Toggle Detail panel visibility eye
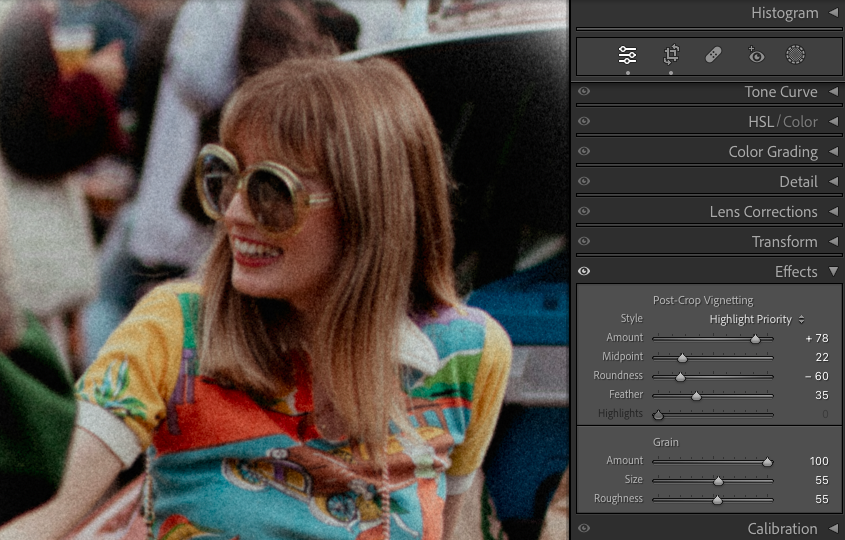Screen dimensions: 845x540 584,182
